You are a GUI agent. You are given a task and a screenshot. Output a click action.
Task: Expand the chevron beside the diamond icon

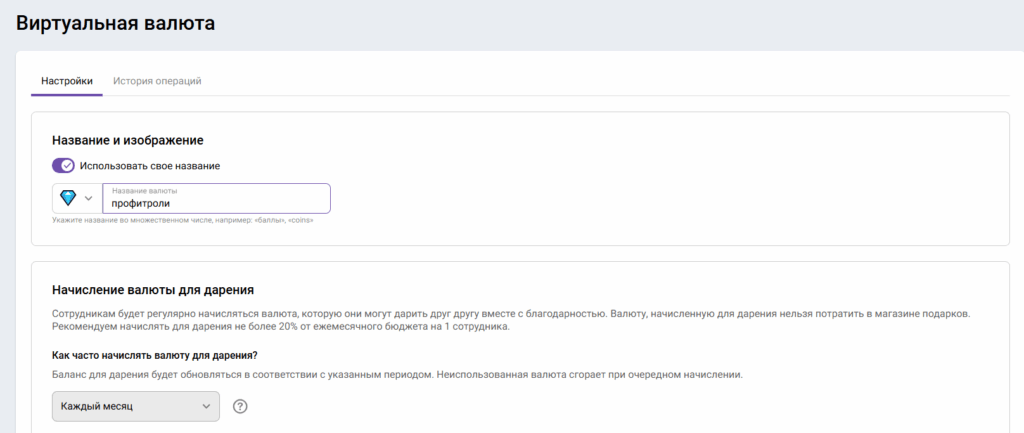pyautogui.click(x=88, y=198)
